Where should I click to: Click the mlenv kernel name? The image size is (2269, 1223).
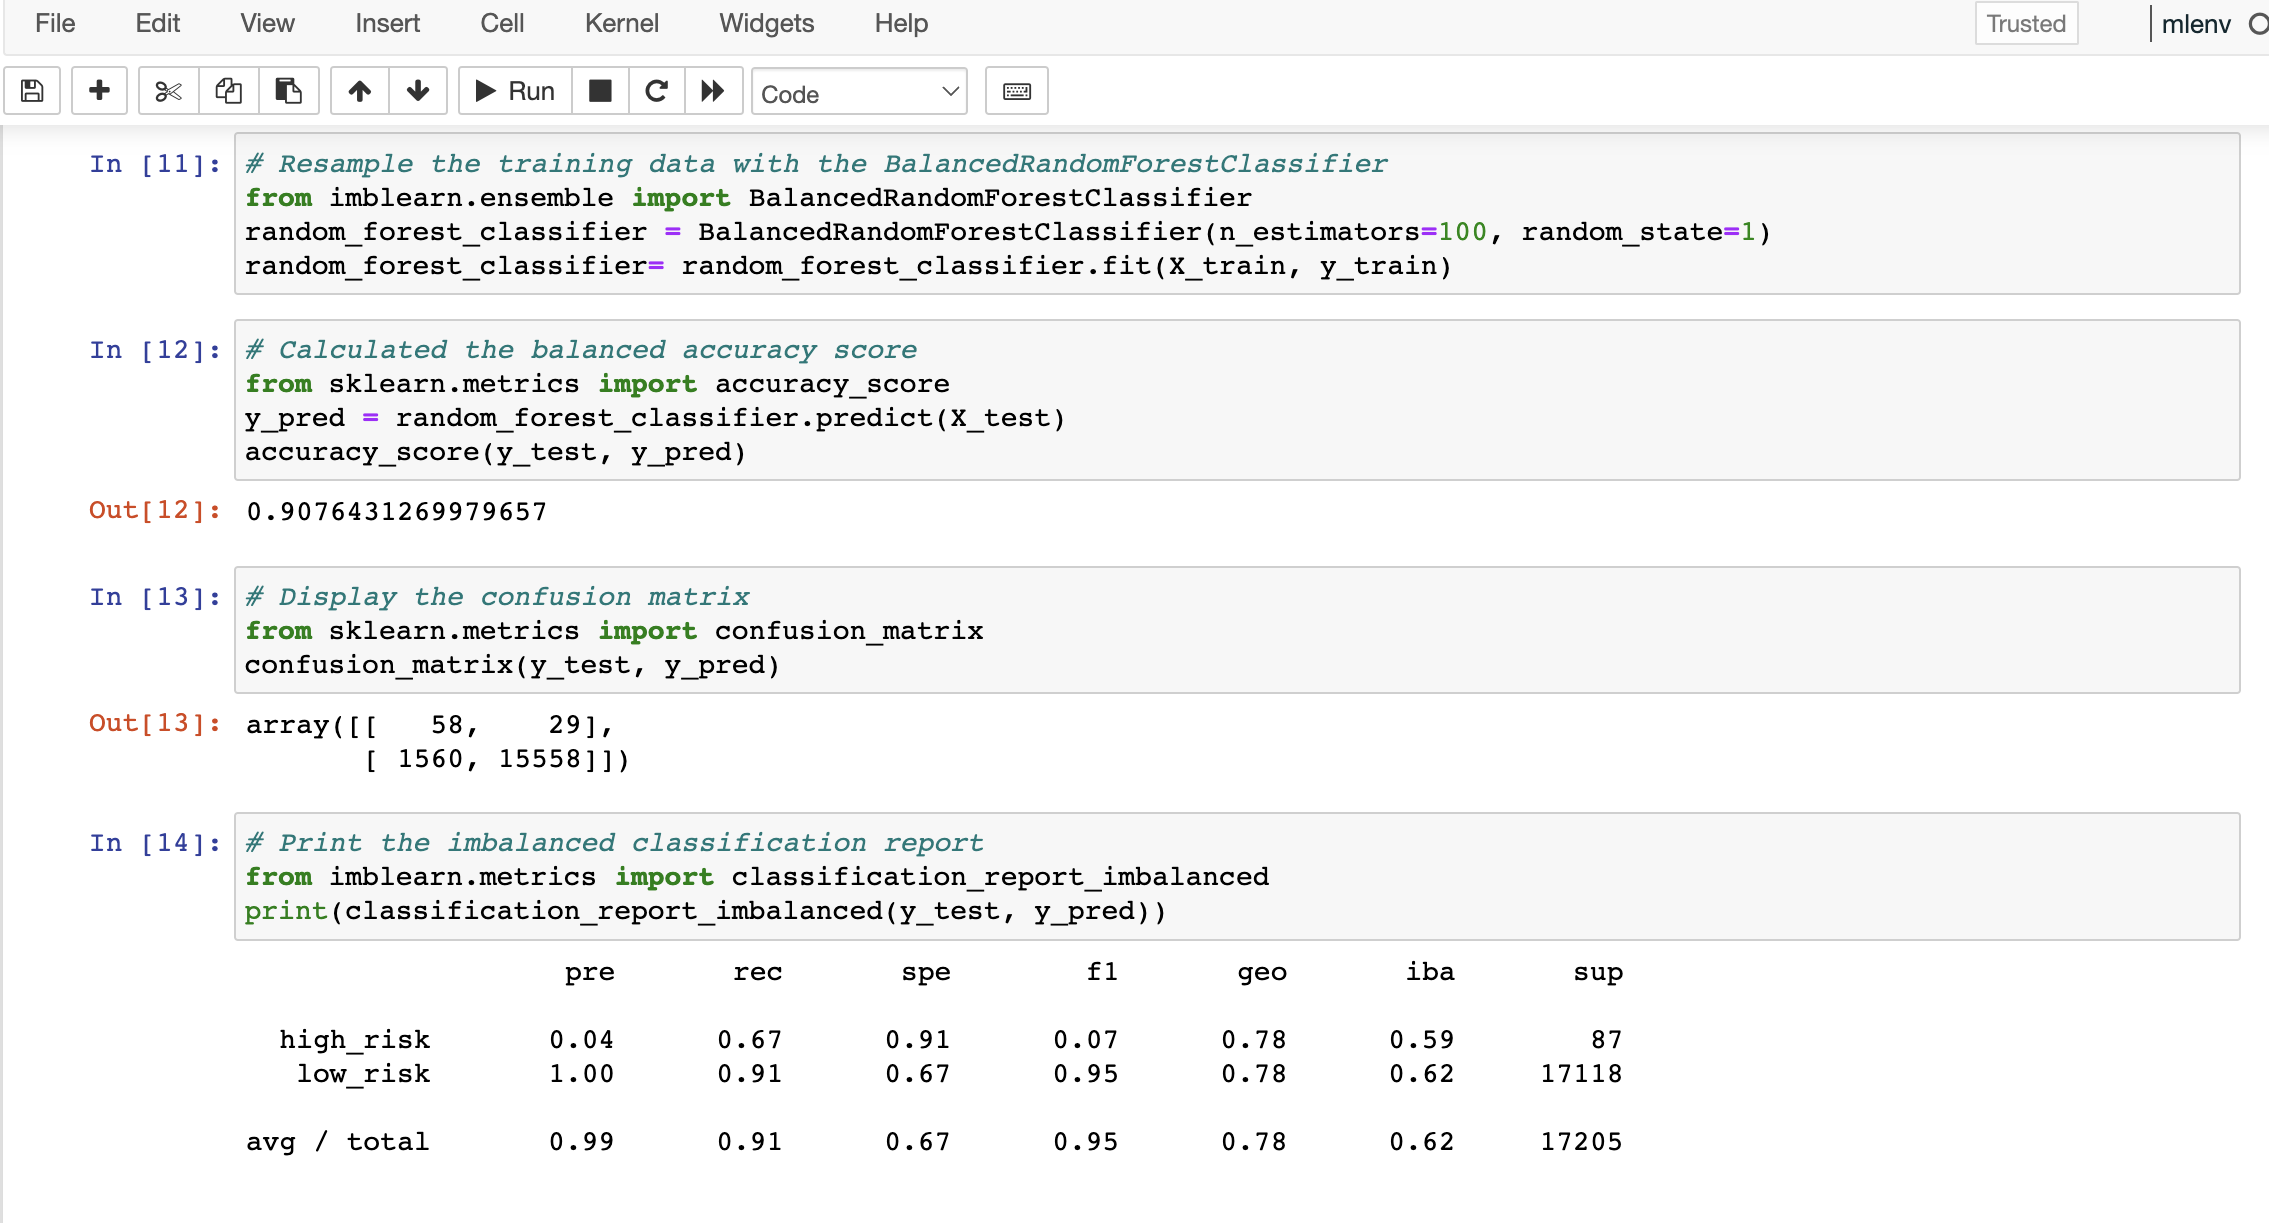click(2196, 23)
